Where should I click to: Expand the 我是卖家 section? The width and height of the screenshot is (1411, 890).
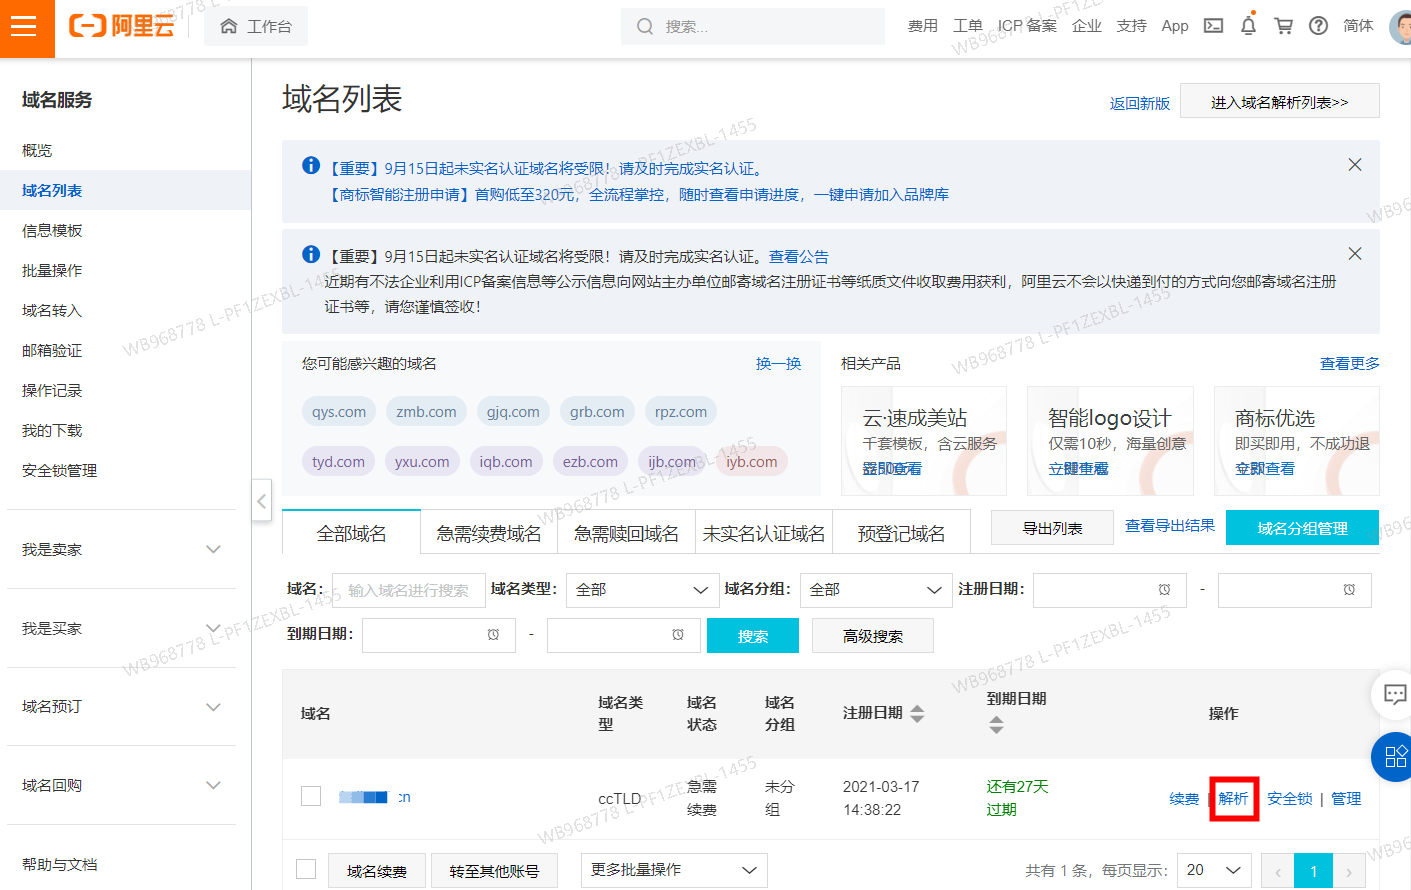click(x=122, y=549)
